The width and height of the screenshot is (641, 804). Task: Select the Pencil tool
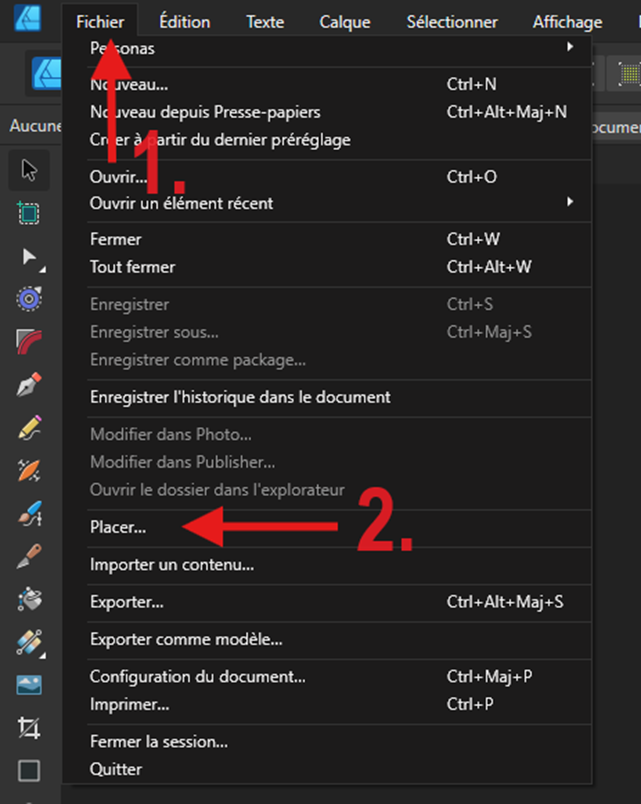coord(29,428)
